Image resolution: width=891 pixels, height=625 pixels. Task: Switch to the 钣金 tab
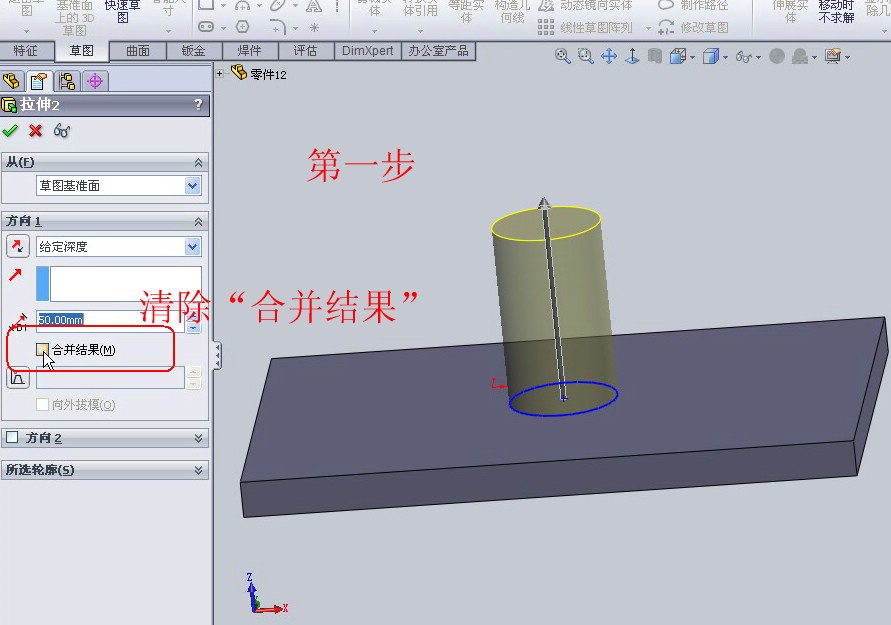pyautogui.click(x=193, y=51)
